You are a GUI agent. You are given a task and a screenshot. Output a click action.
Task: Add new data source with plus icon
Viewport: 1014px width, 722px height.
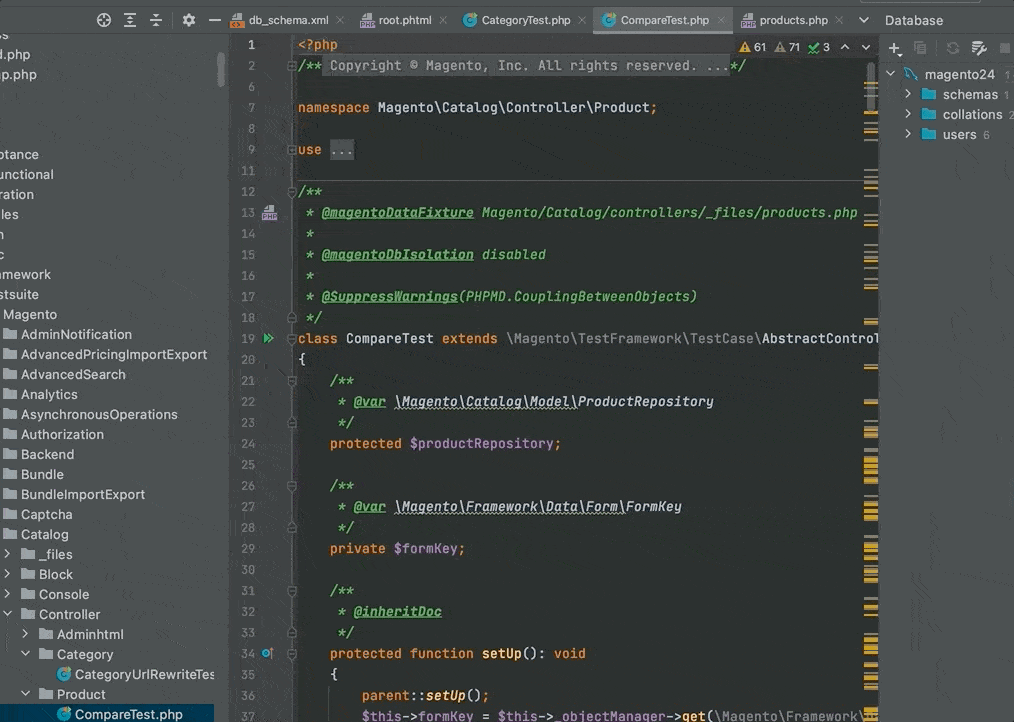point(895,48)
